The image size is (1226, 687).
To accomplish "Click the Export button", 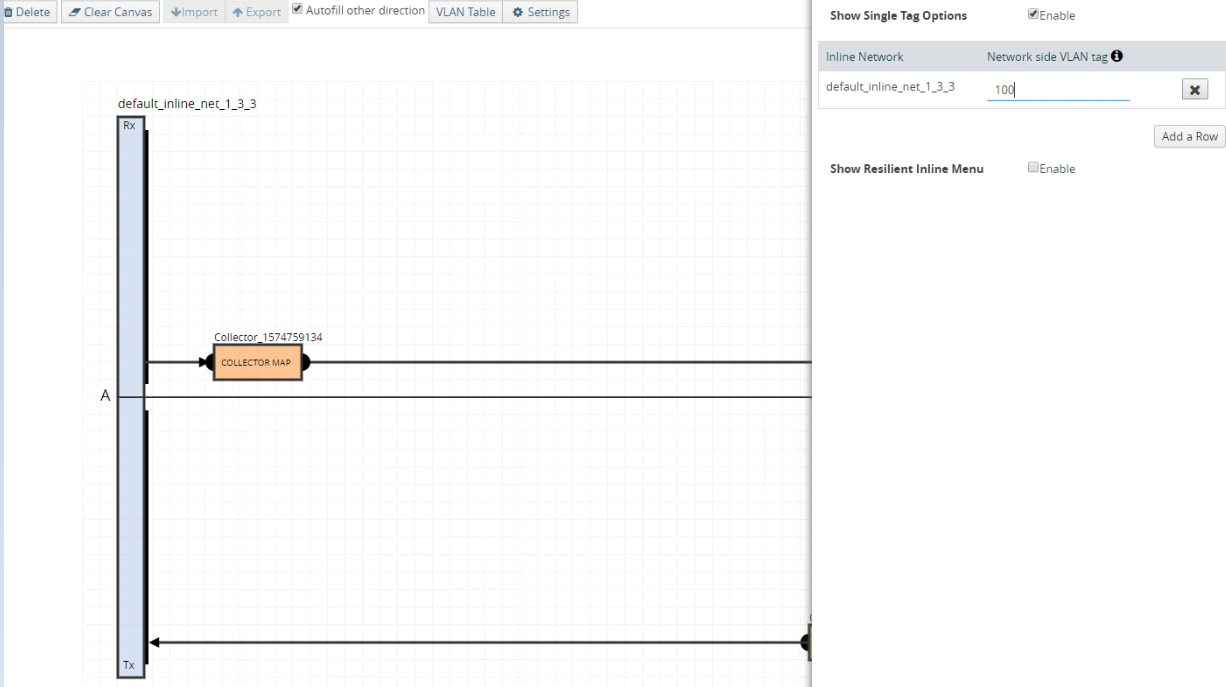I will coord(258,13).
